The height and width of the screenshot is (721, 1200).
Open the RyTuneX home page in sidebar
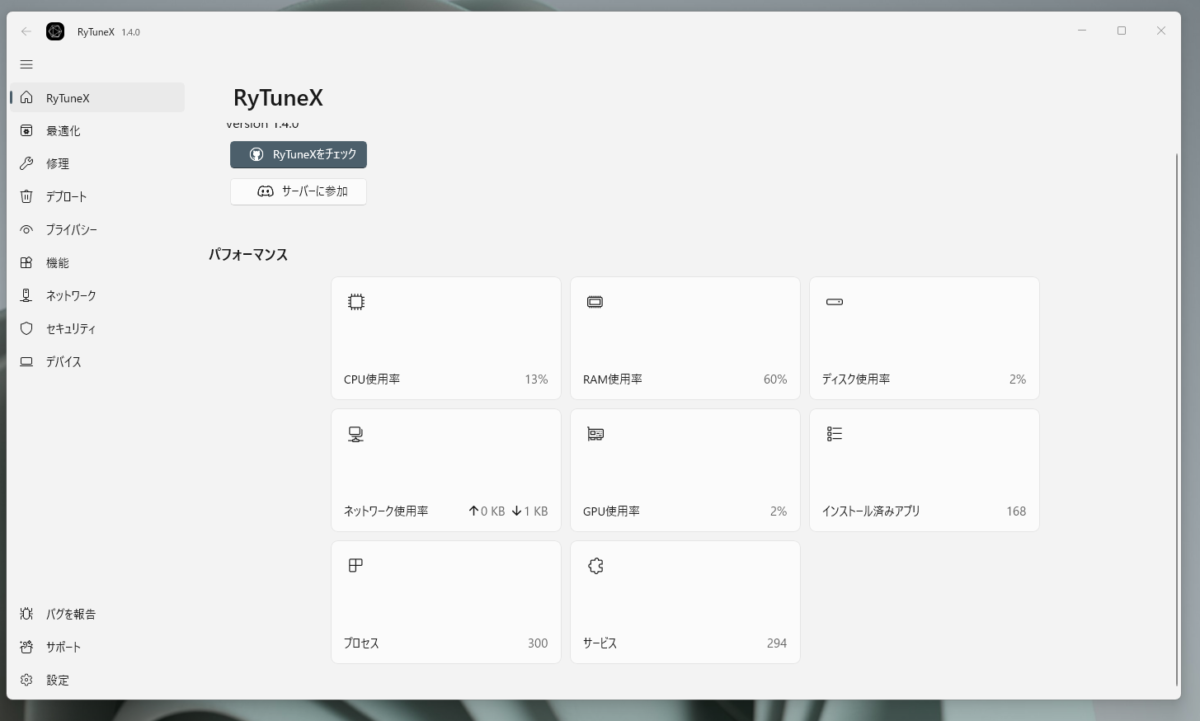click(x=97, y=98)
